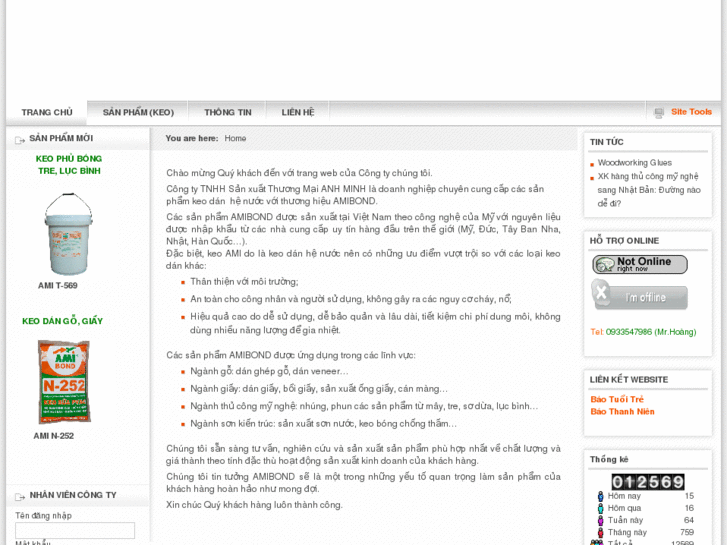Click the 'Ngành gỗ: dán ghép gỗ' bullet
This screenshot has width=727, height=545.
point(269,371)
